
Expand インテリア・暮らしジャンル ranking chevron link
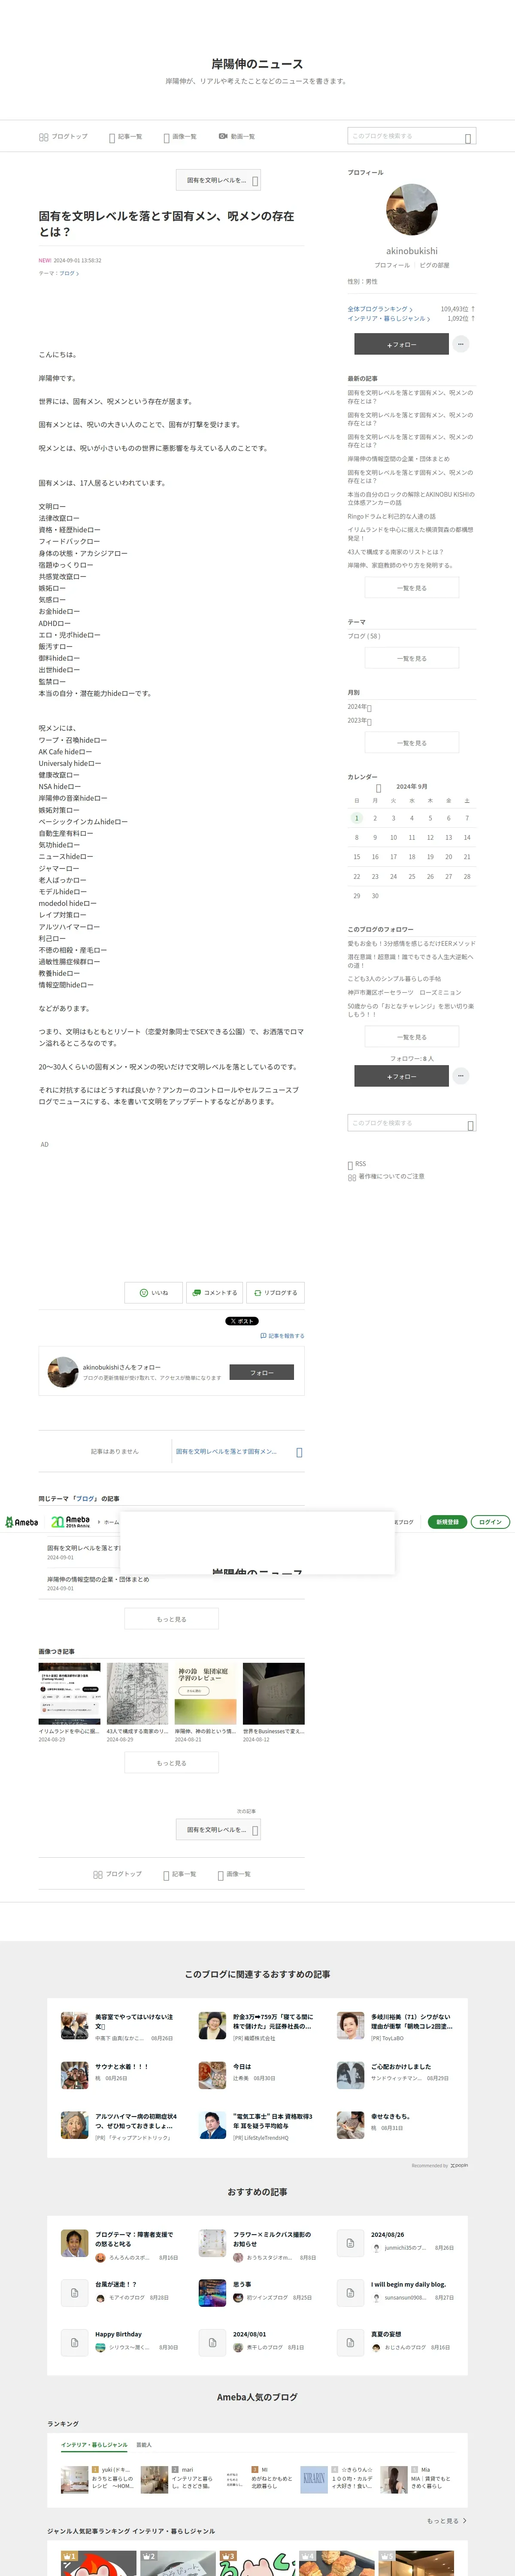(389, 319)
